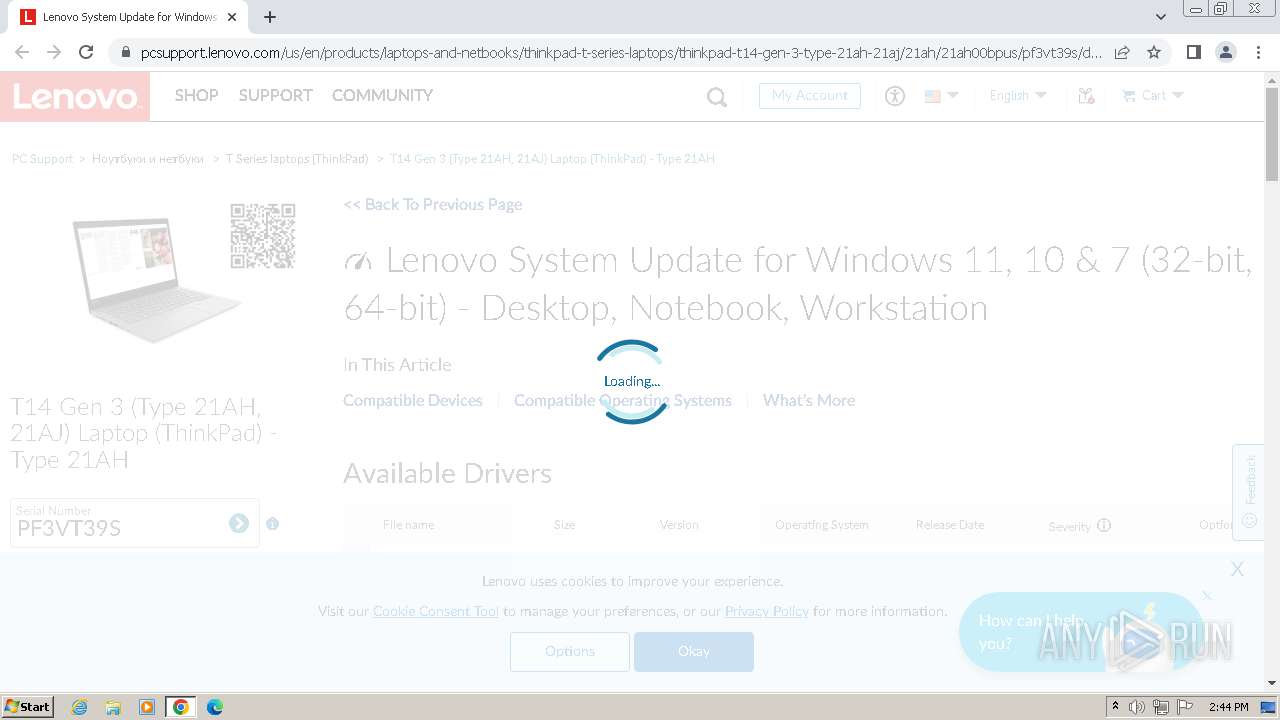Screen dimensions: 1280x720
Task: Open File Explorer from taskbar
Action: point(113,707)
